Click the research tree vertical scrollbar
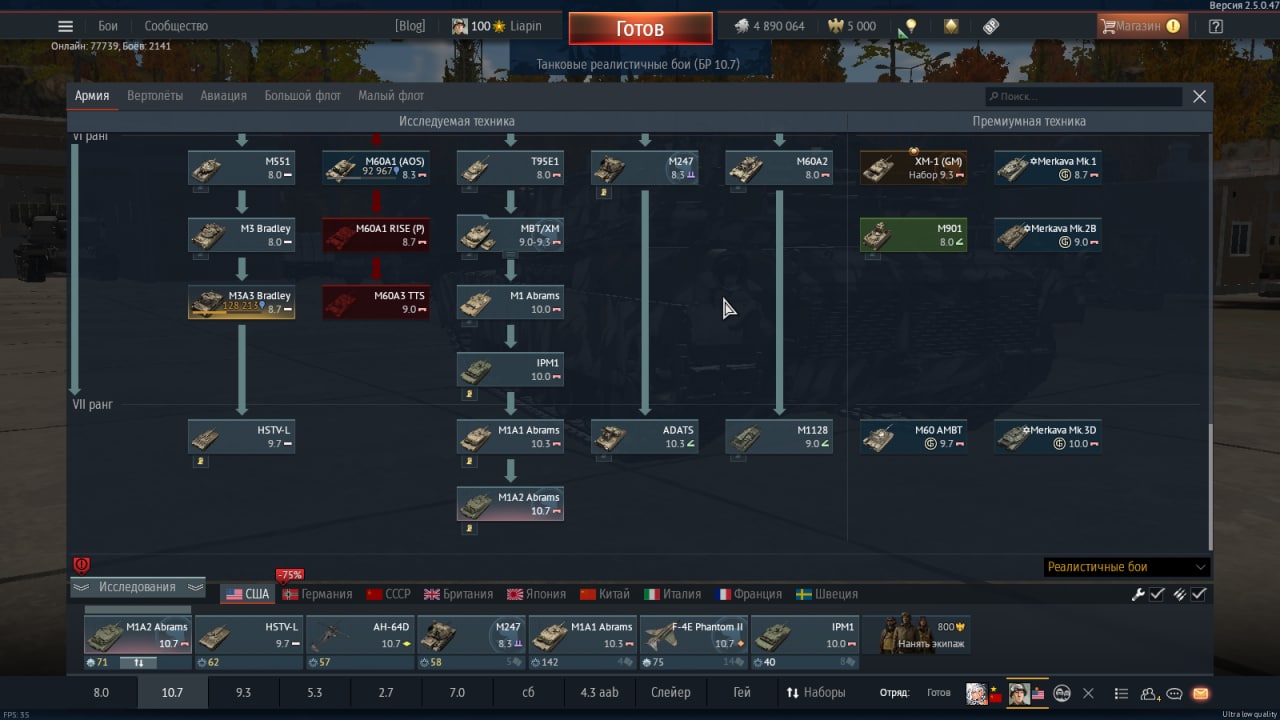 (x=1211, y=485)
